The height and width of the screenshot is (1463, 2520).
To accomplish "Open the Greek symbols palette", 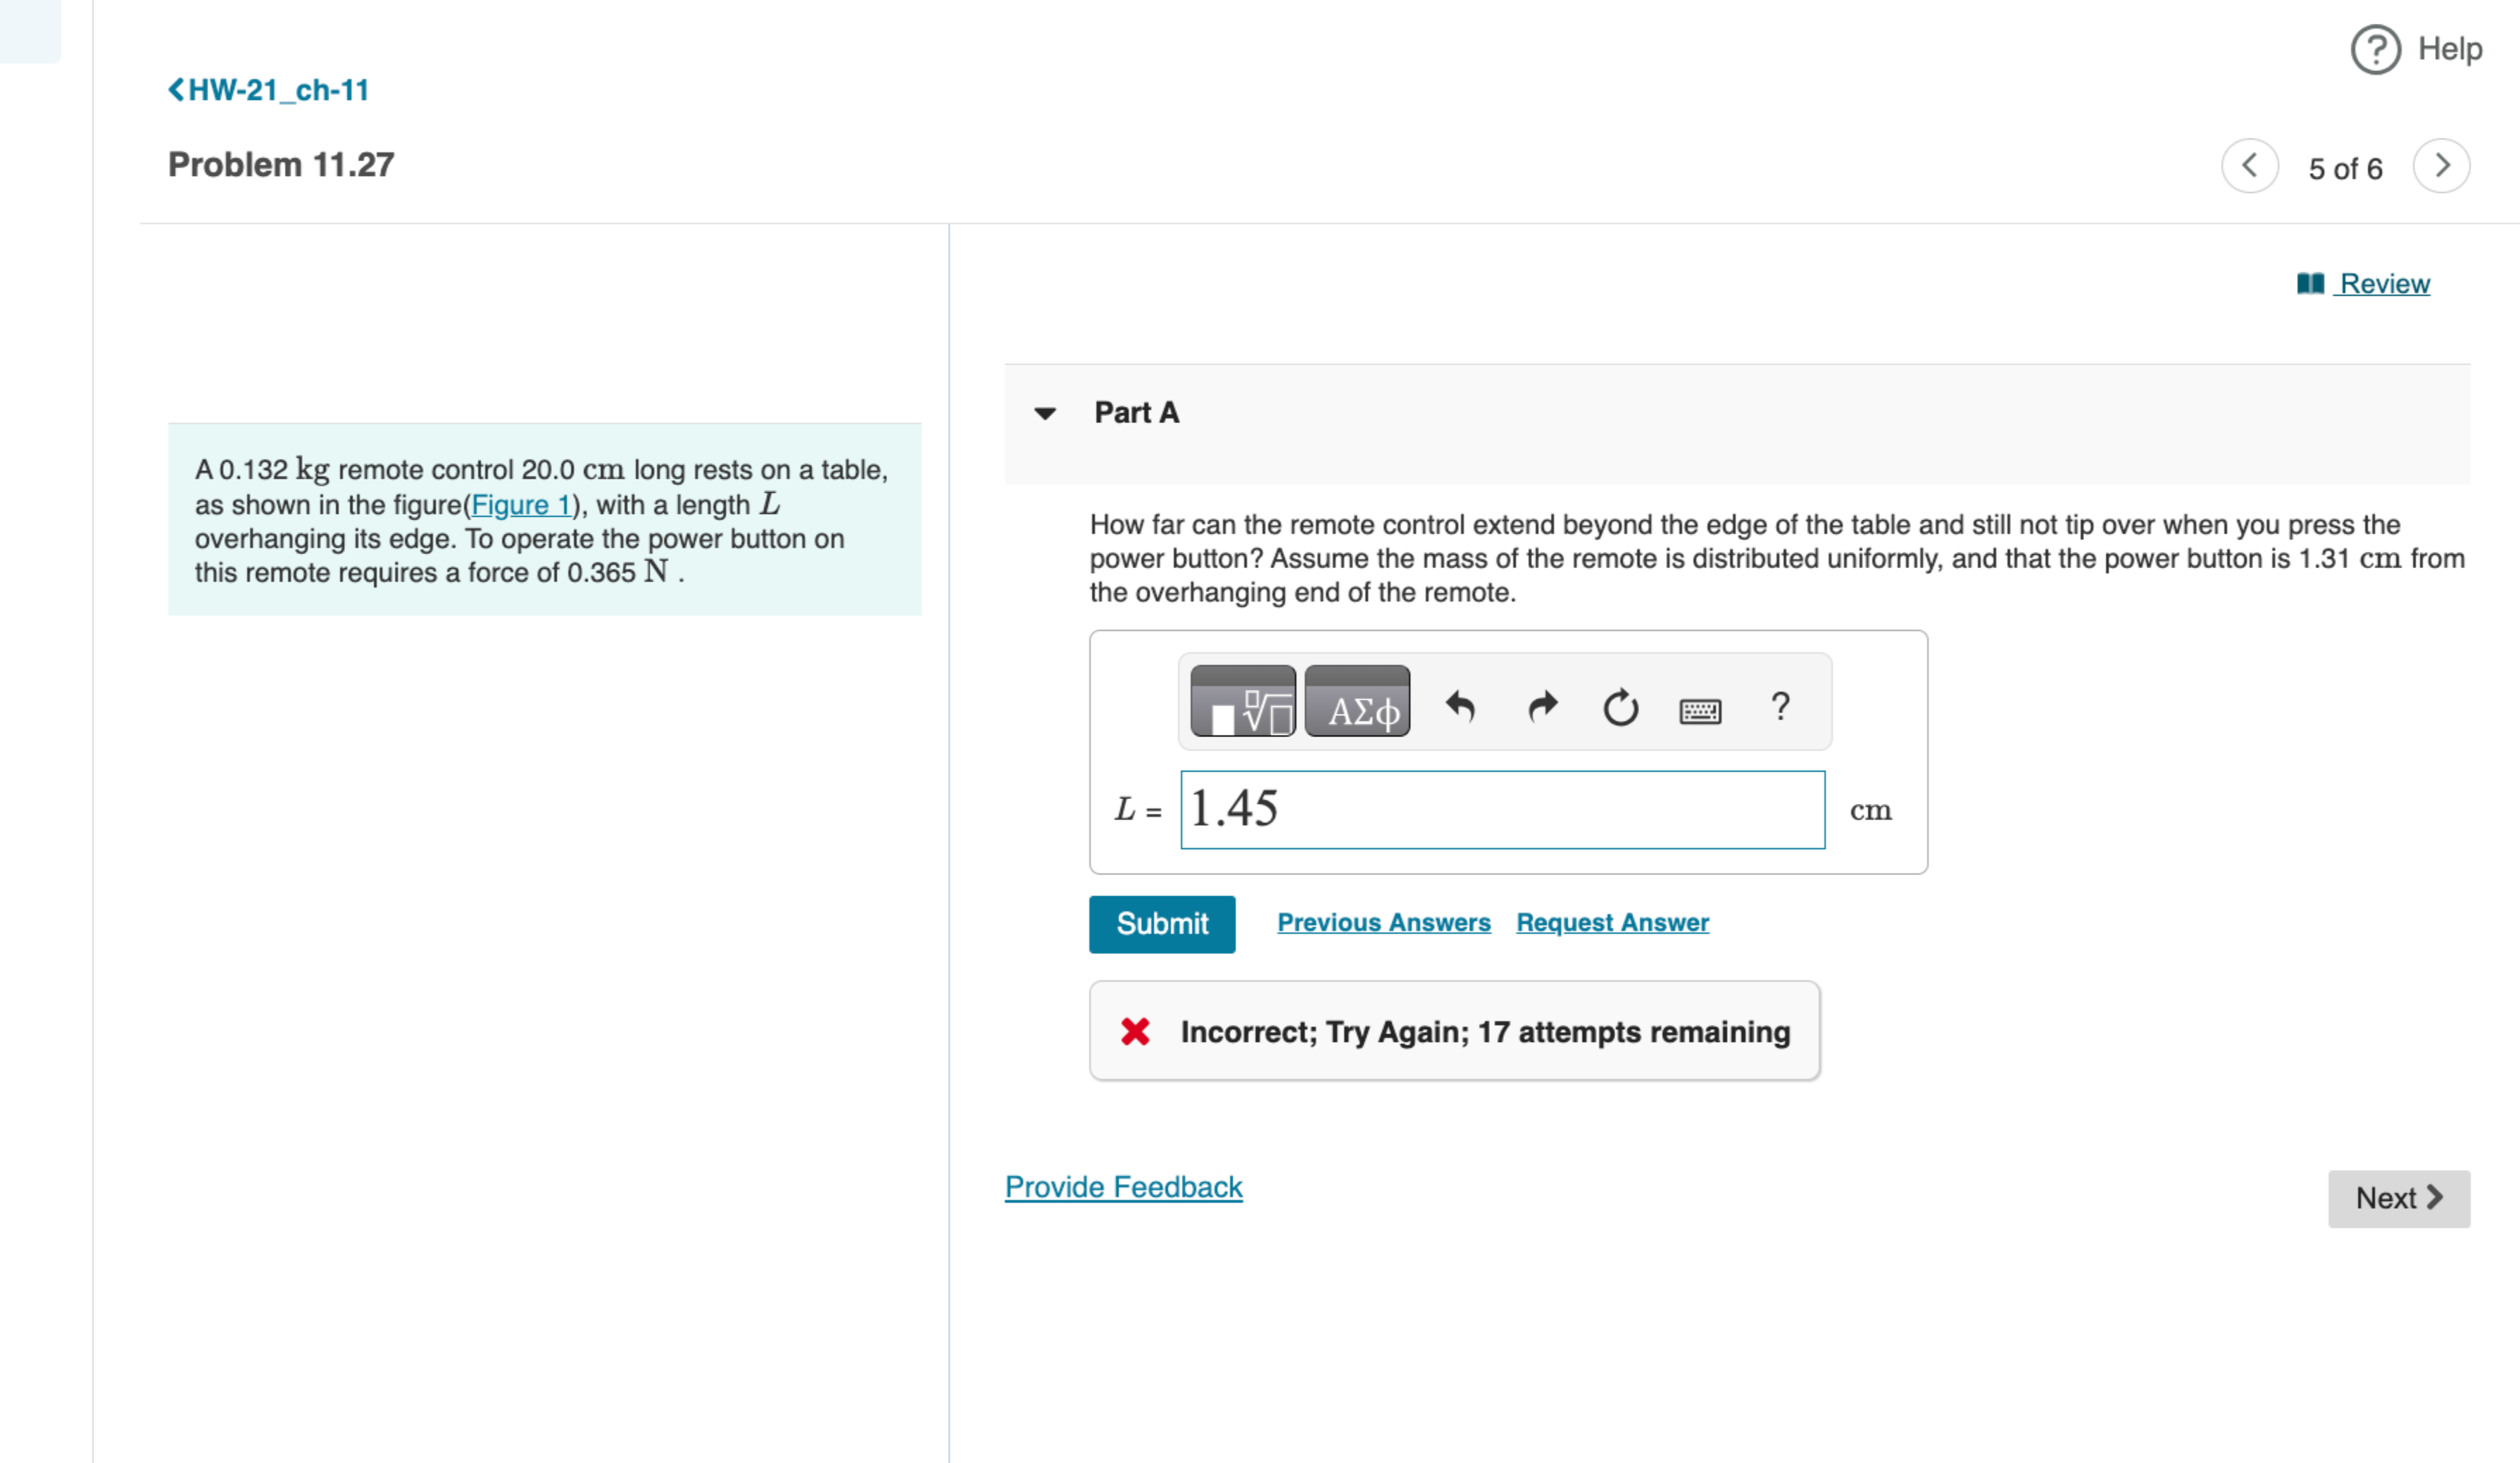I will click(x=1357, y=702).
